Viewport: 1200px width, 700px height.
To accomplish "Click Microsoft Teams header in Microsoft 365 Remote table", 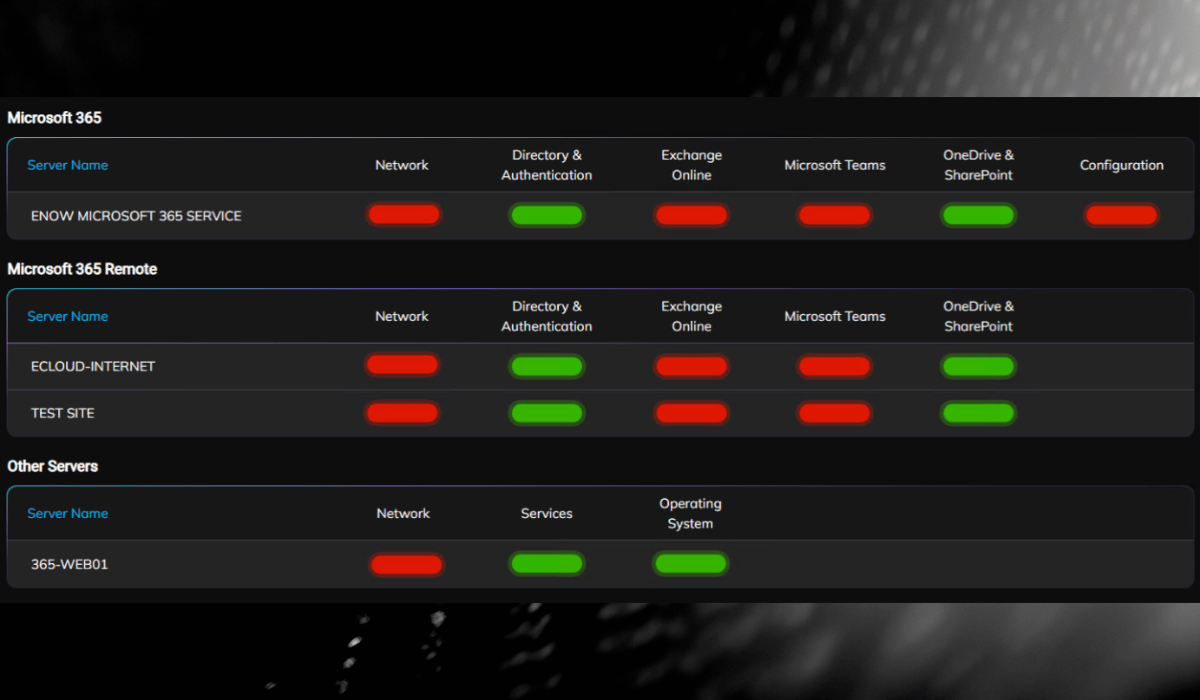I will tap(835, 316).
